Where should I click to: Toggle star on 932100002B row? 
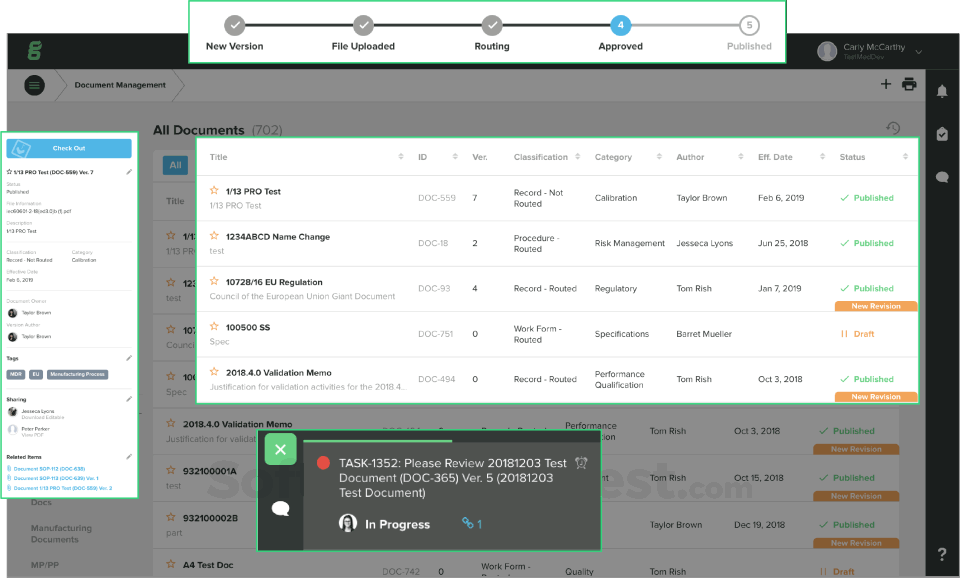[x=171, y=517]
